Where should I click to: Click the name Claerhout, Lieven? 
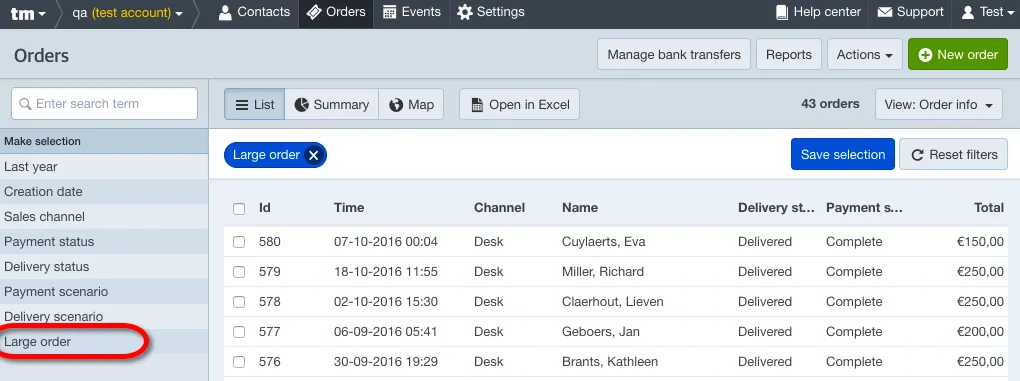612,302
